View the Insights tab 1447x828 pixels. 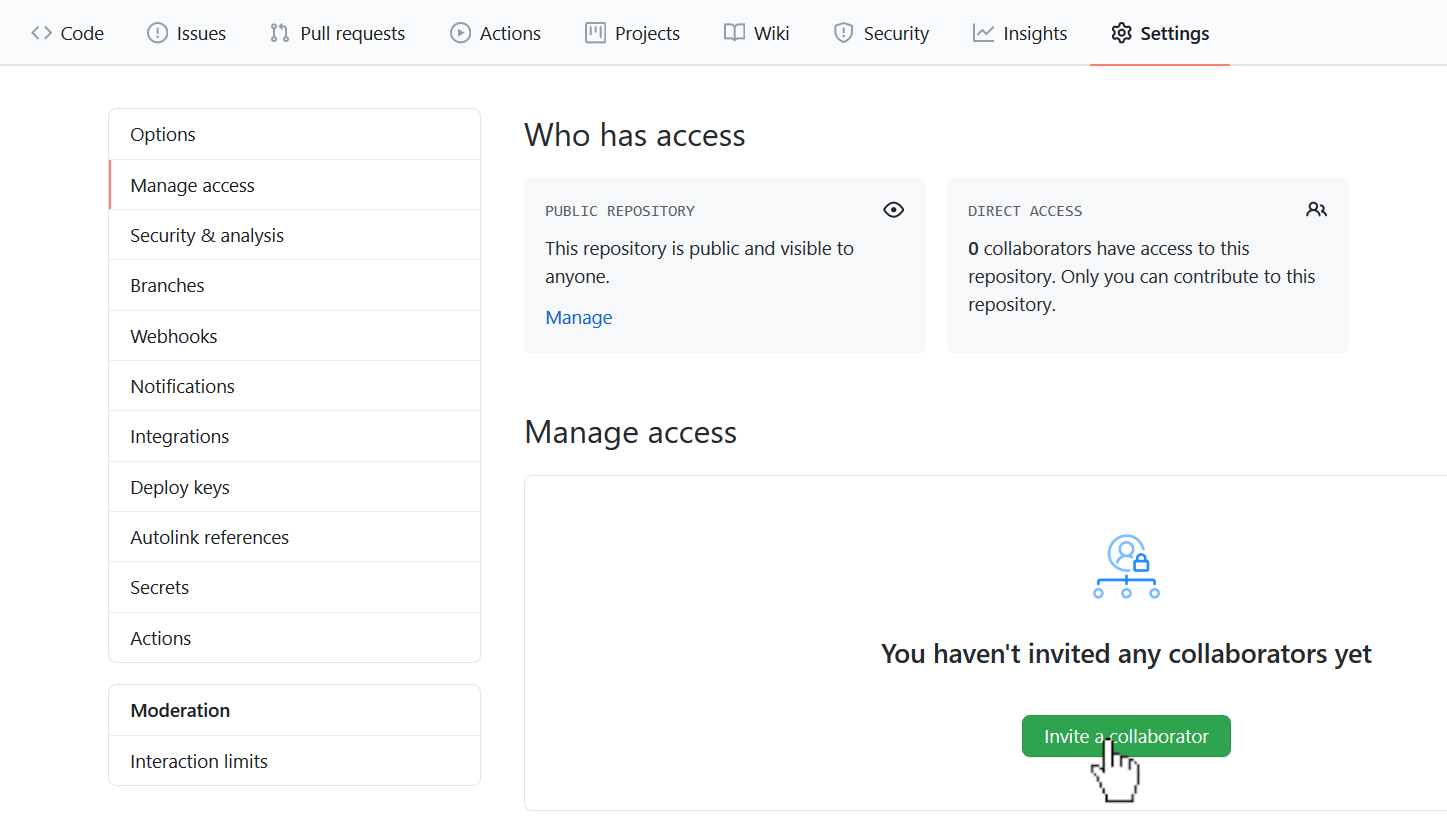1020,33
